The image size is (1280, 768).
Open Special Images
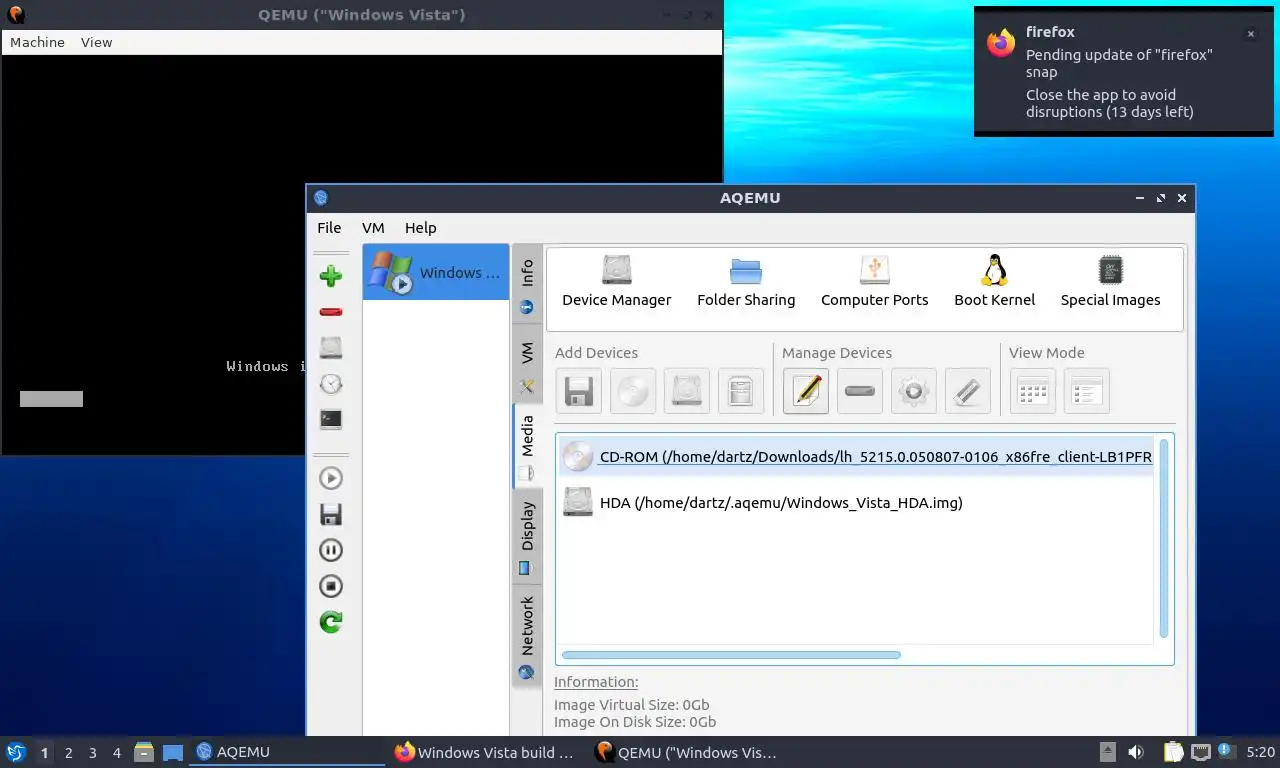point(1110,281)
